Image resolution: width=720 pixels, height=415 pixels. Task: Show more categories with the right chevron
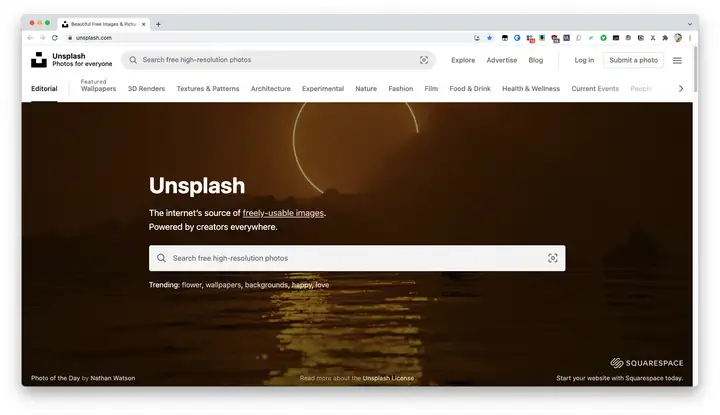681,89
